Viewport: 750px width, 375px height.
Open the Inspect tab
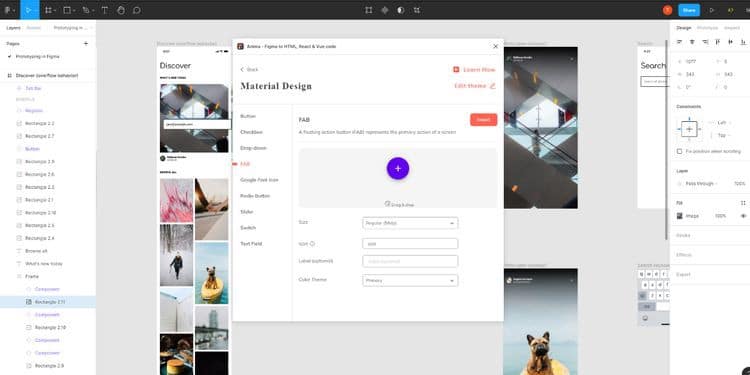[732, 28]
